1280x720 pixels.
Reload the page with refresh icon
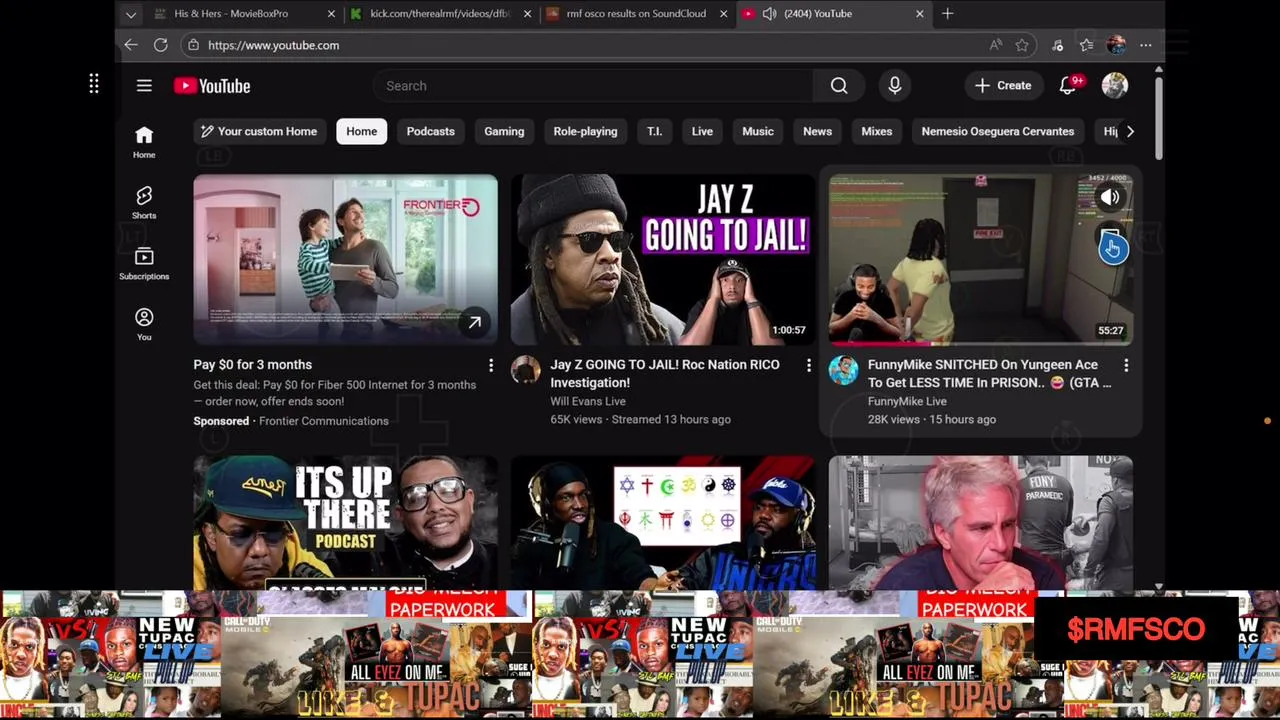(161, 45)
